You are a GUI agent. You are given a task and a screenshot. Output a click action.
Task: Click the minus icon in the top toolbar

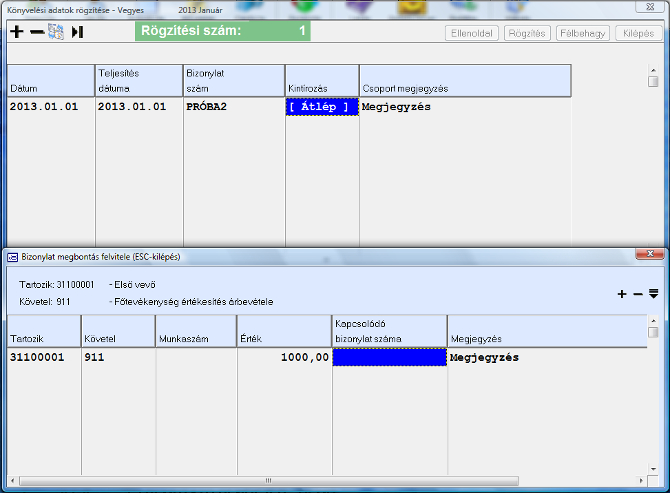point(36,32)
